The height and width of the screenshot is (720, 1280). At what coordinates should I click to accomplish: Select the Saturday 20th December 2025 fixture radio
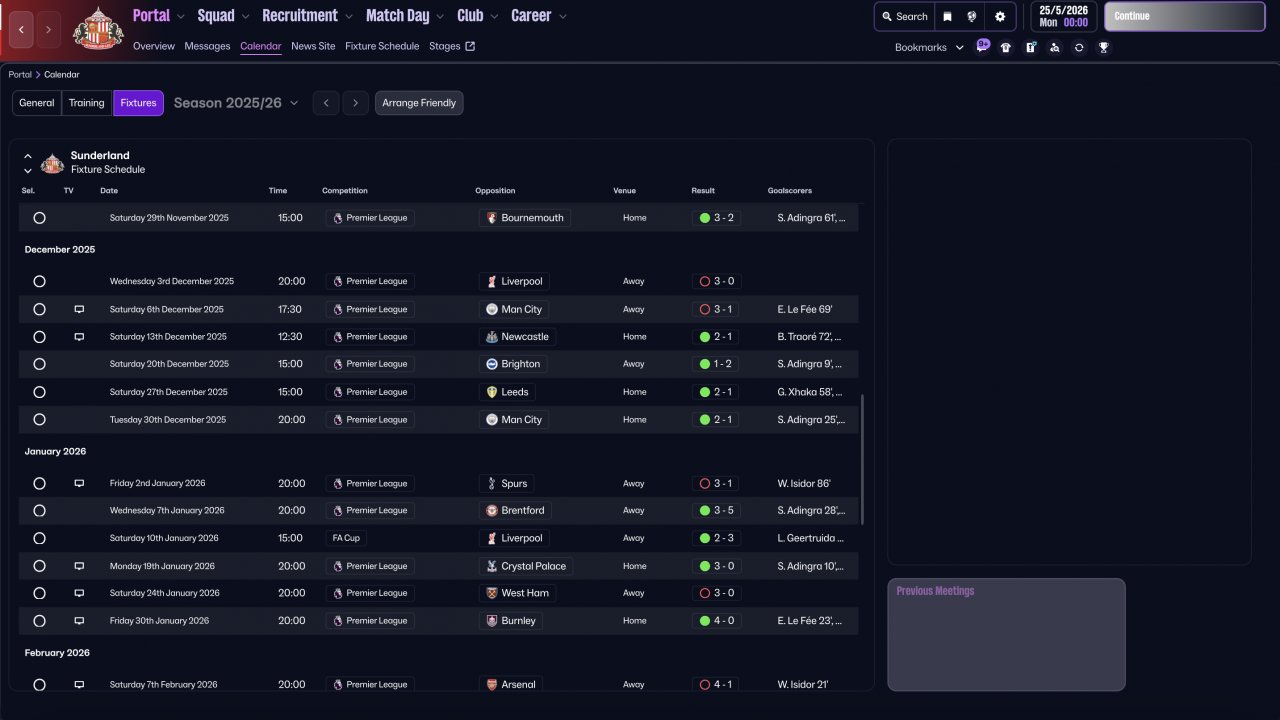pos(39,364)
